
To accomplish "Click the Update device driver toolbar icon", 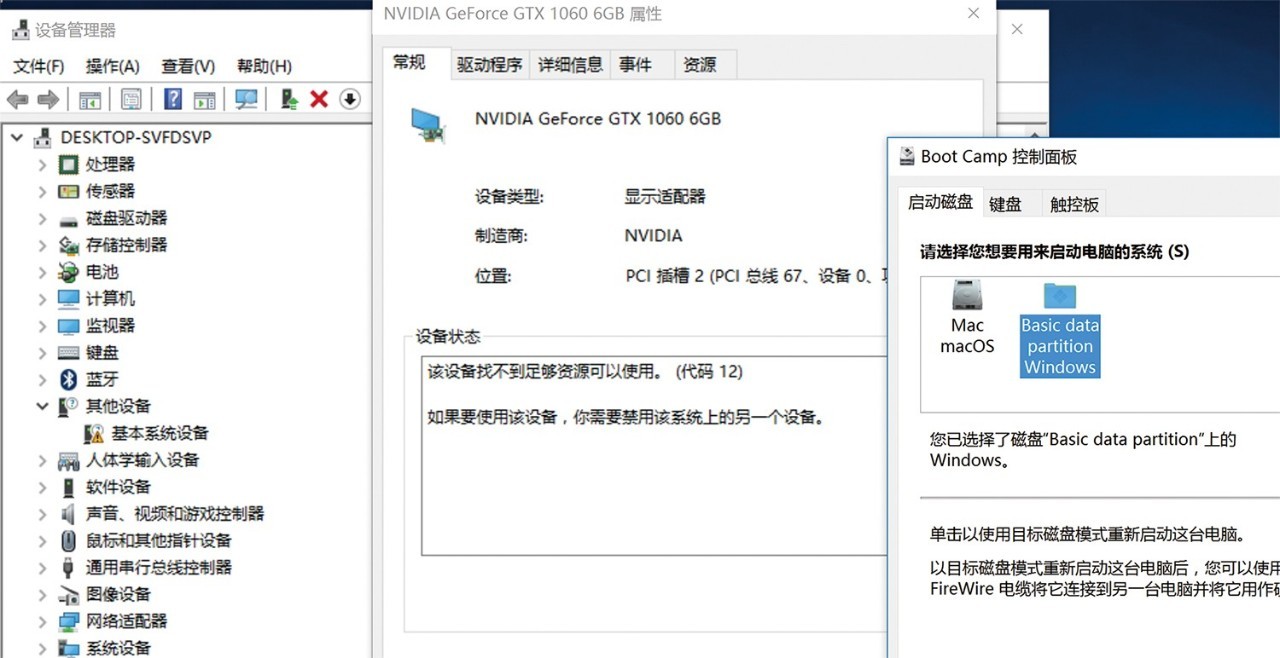I will pos(289,99).
